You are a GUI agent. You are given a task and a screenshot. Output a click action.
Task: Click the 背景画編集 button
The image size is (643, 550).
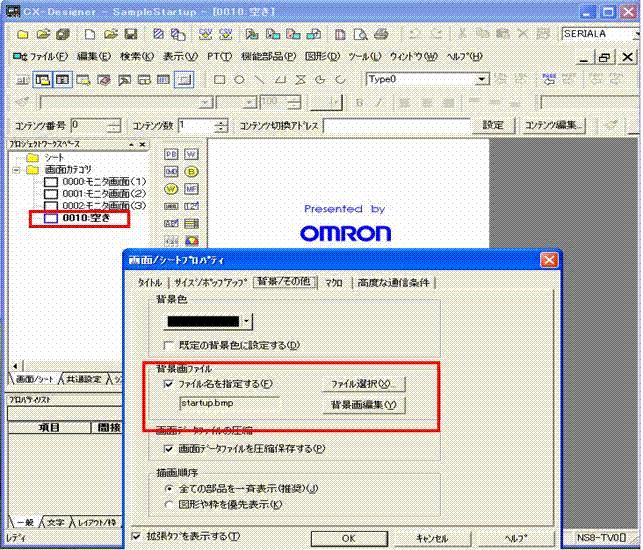click(x=362, y=405)
